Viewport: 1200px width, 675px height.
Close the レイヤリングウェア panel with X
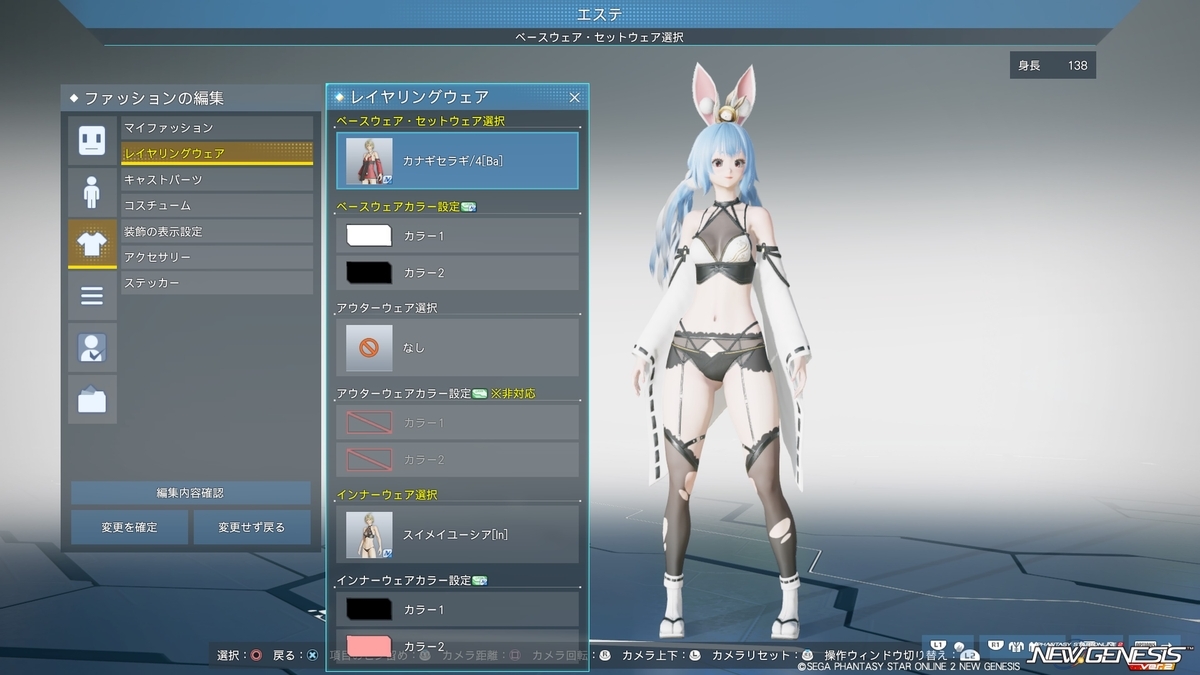coord(574,97)
